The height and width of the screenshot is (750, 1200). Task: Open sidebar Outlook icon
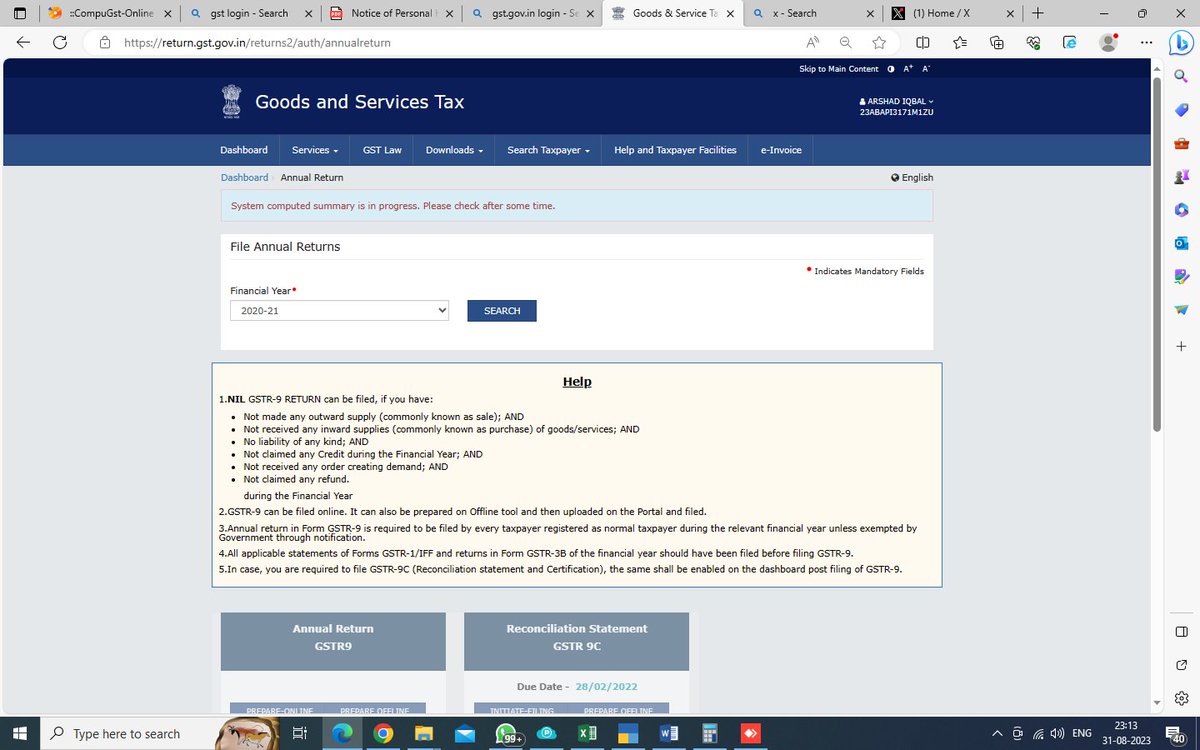point(1181,243)
